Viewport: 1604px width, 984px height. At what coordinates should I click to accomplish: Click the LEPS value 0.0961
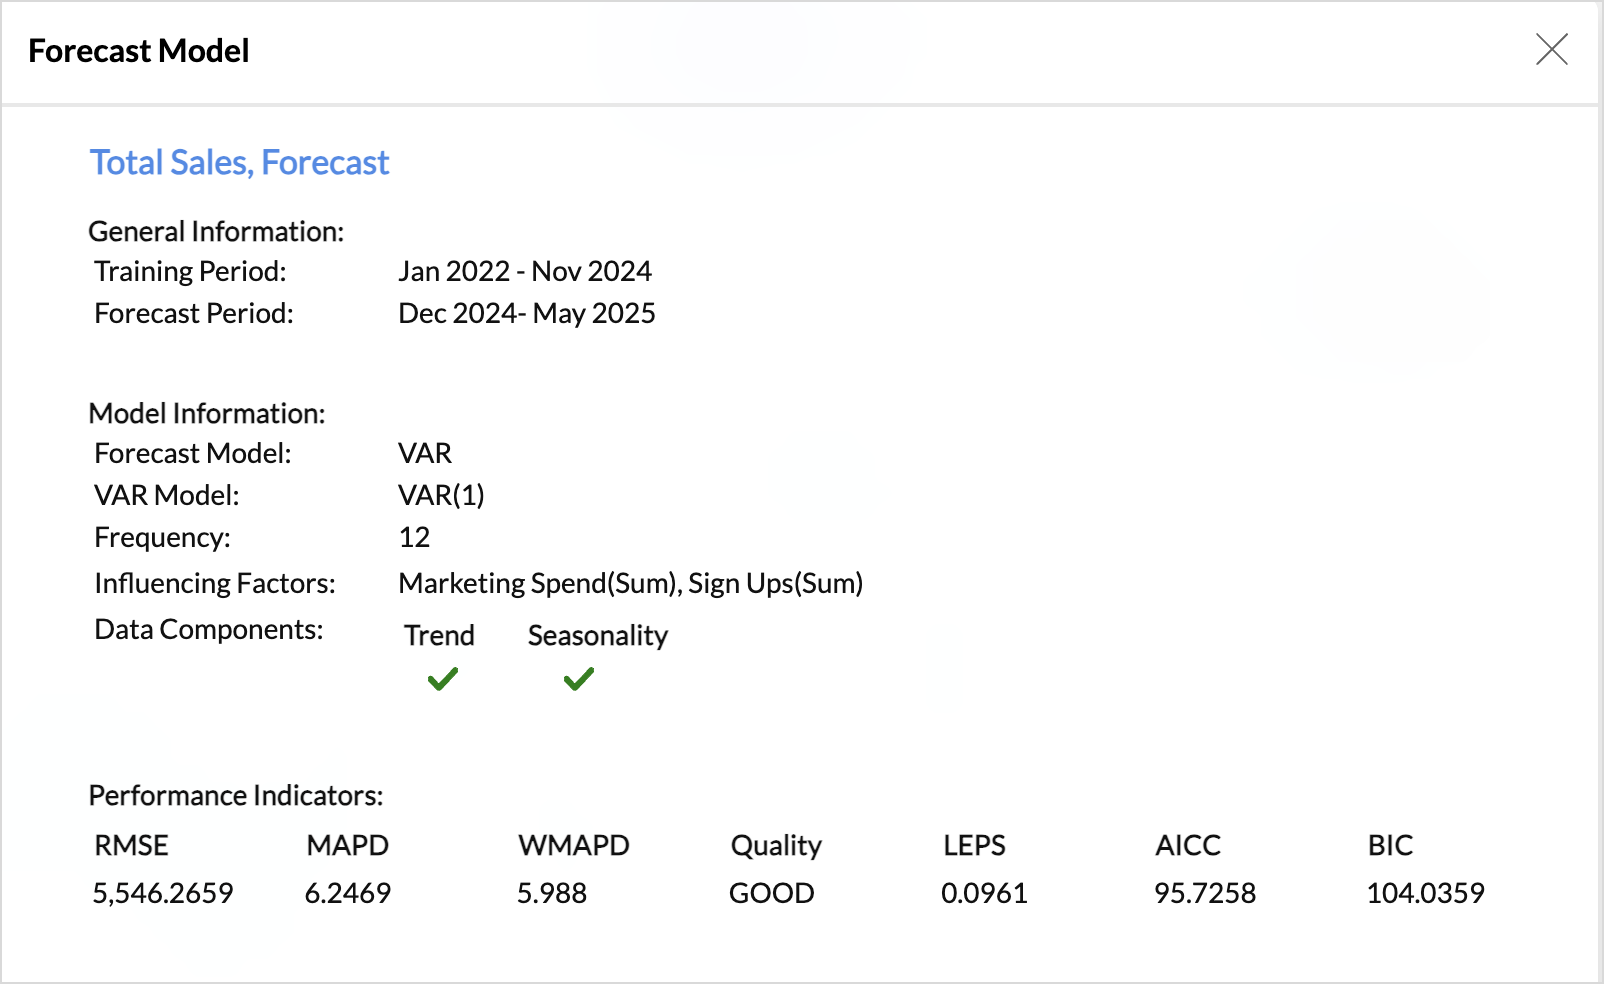tap(984, 892)
